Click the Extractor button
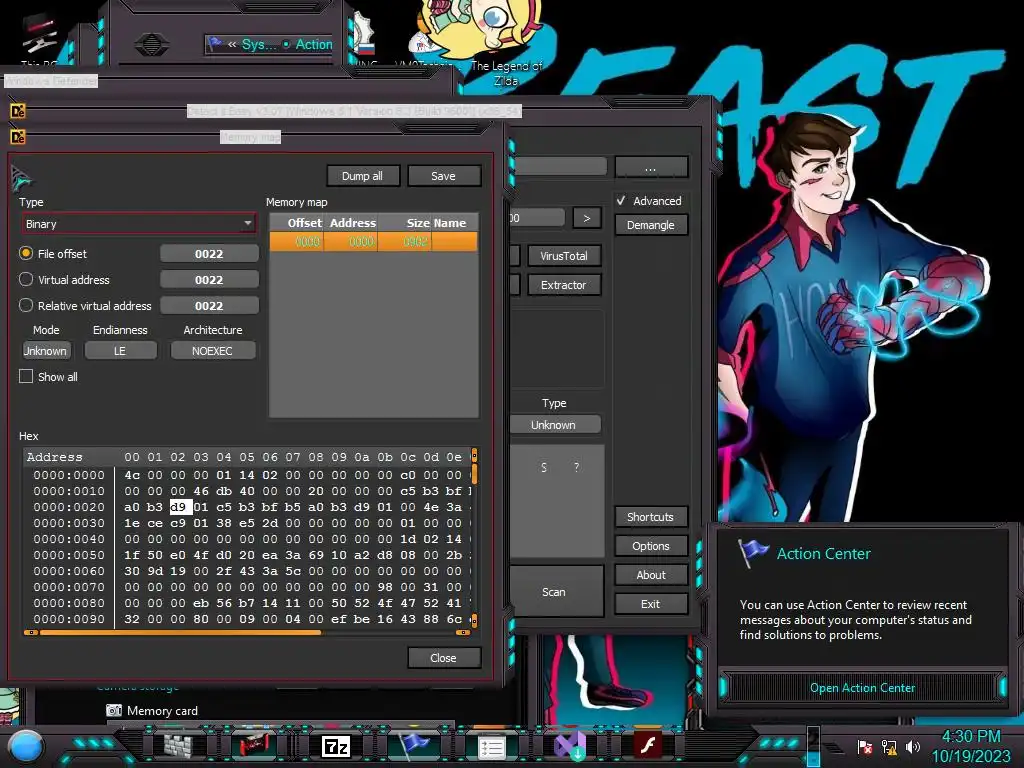1024x768 pixels. pyautogui.click(x=564, y=285)
